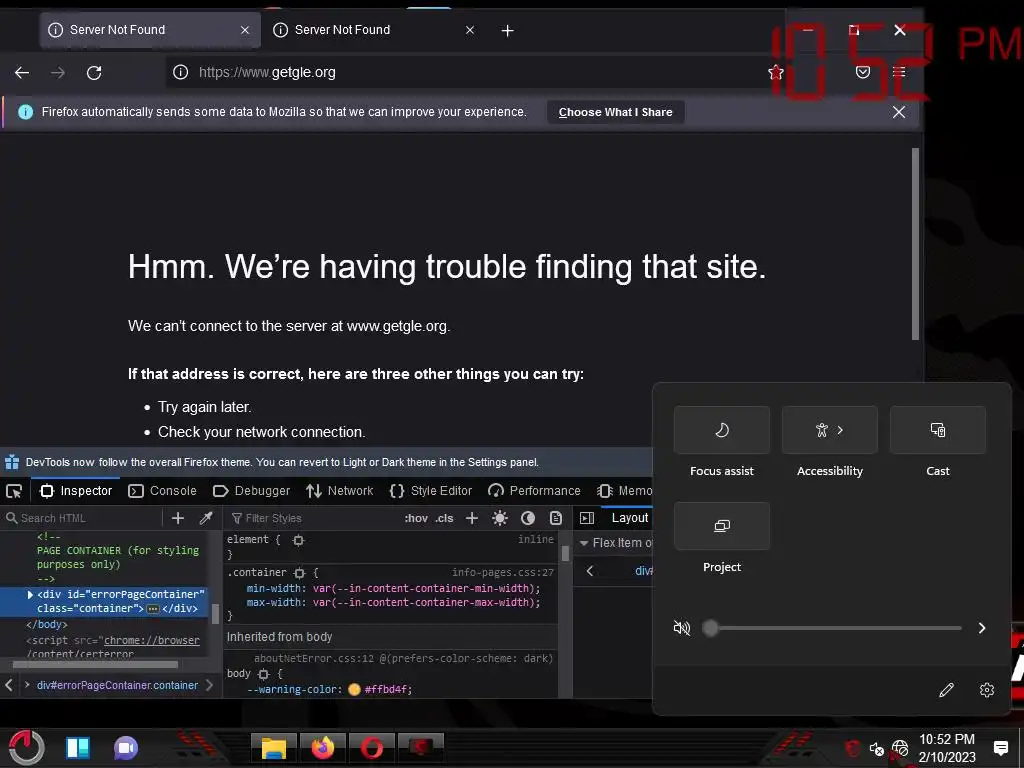
Task: Click the highlighter icon next to element rule
Action: point(298,540)
